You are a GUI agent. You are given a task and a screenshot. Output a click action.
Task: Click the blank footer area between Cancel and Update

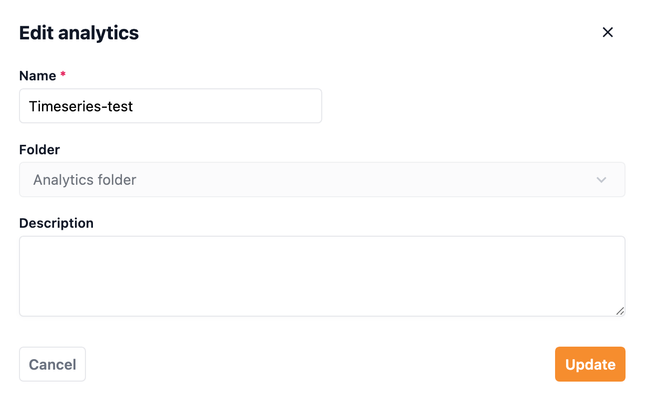320,365
